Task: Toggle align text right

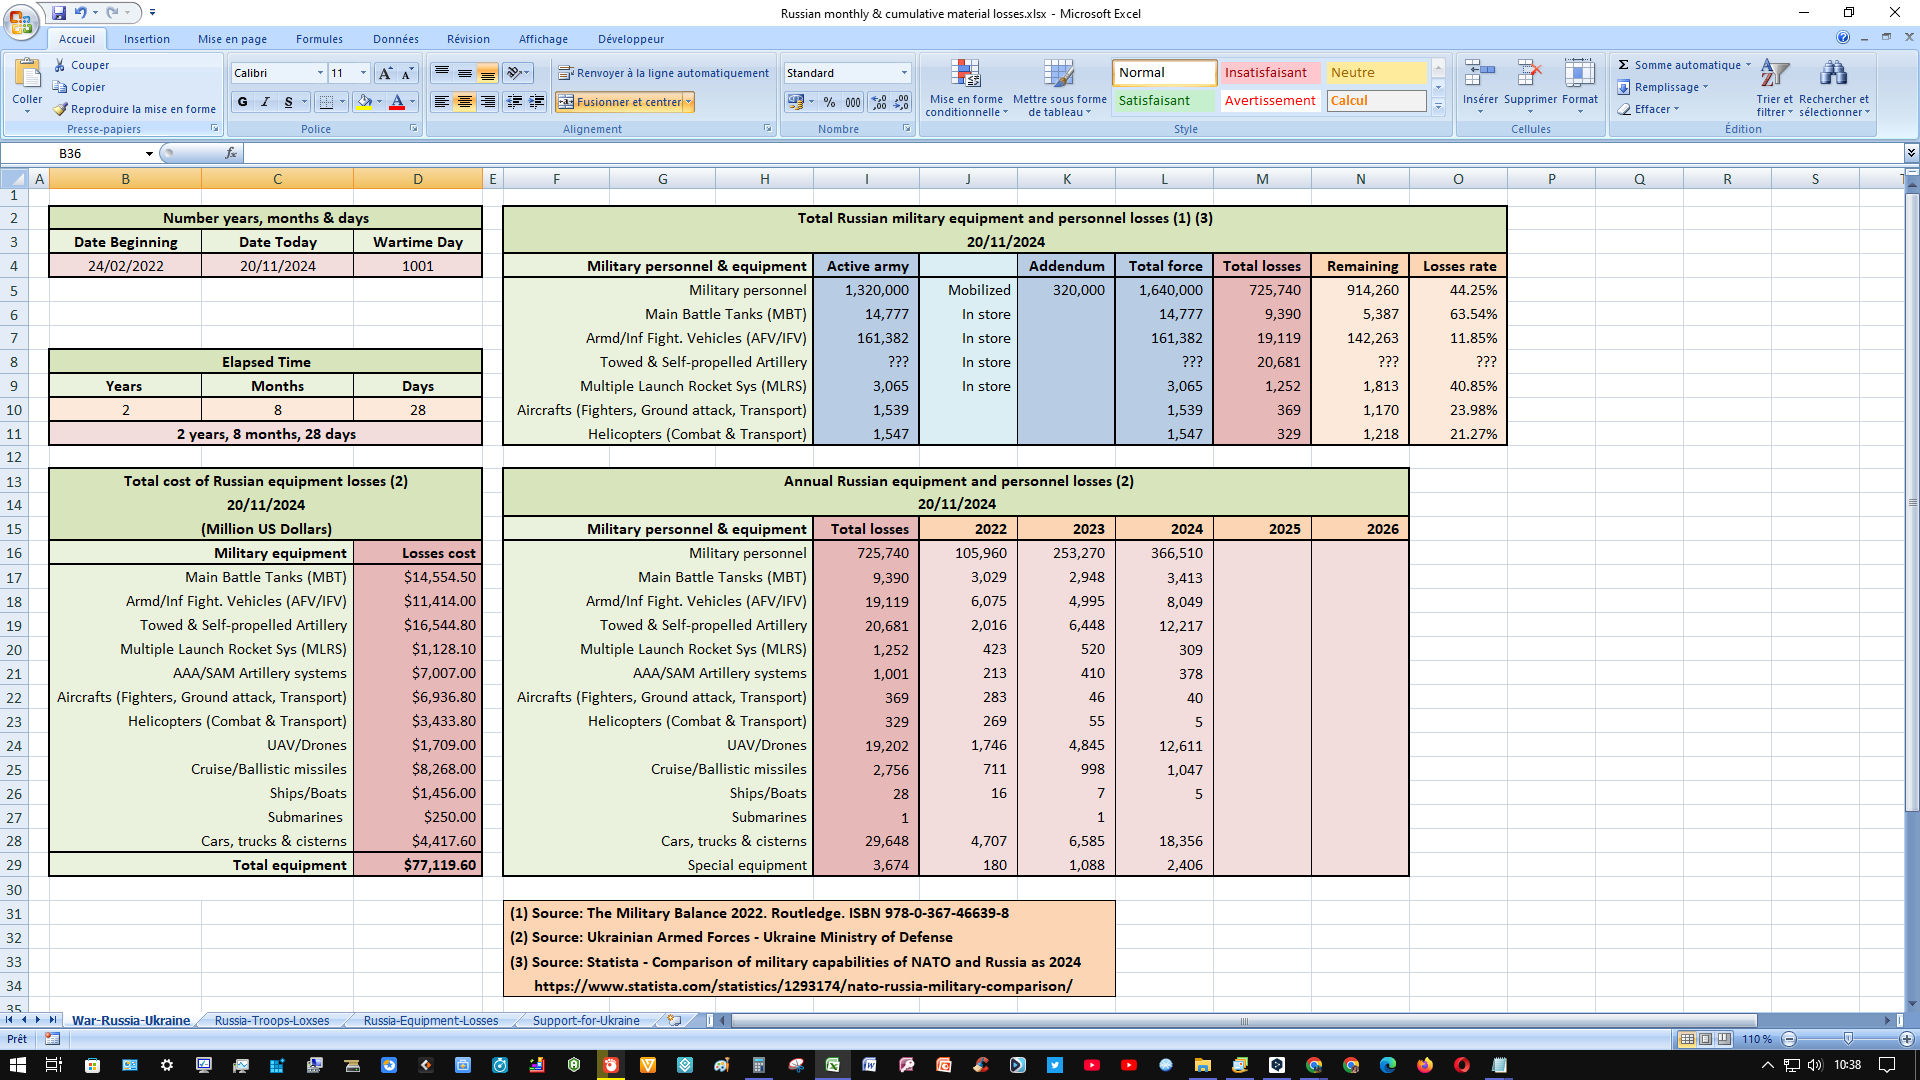Action: point(487,102)
